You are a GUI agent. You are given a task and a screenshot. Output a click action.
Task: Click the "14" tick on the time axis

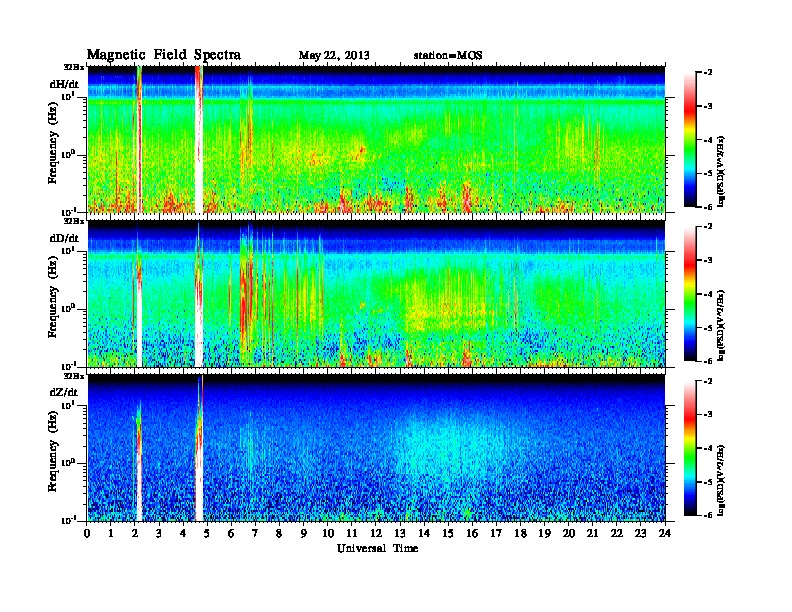click(x=424, y=534)
